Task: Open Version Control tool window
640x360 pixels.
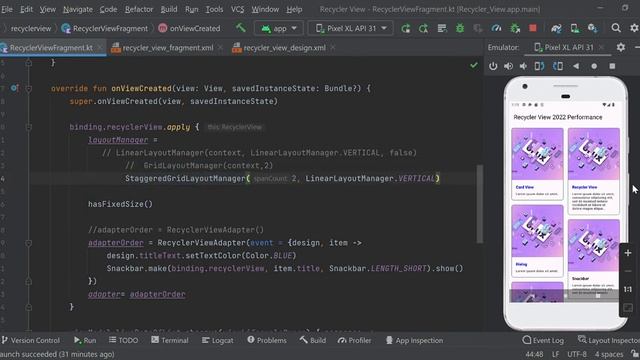Action: (x=31, y=340)
